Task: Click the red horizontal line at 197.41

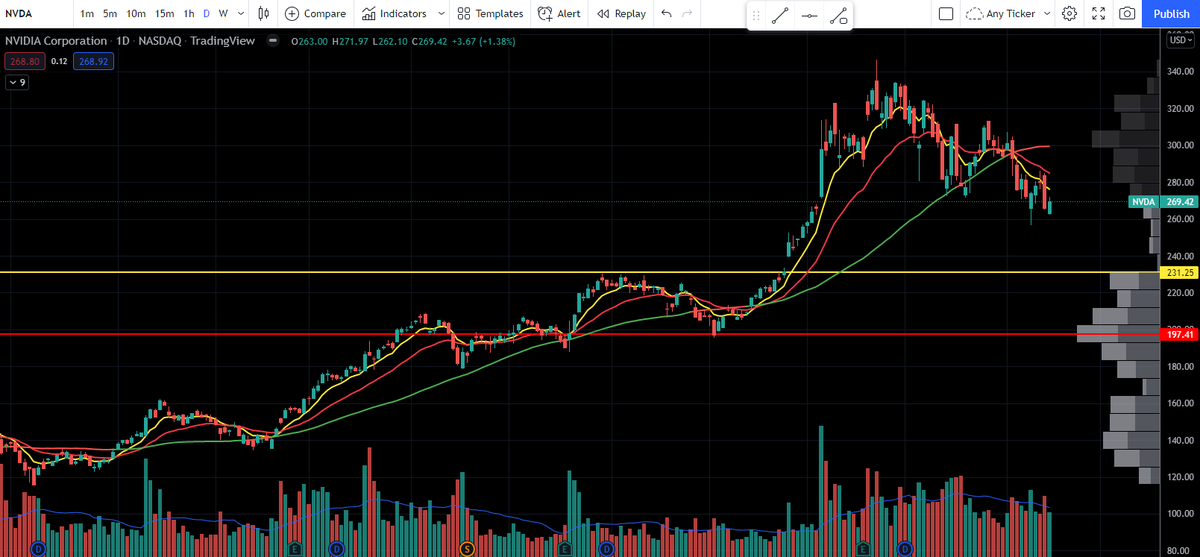Action: (580, 335)
